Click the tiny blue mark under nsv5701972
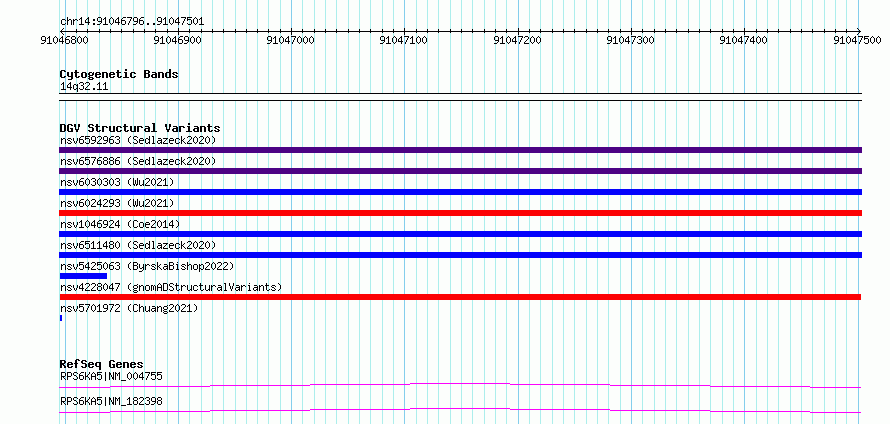The width and height of the screenshot is (890, 424). click(61, 318)
